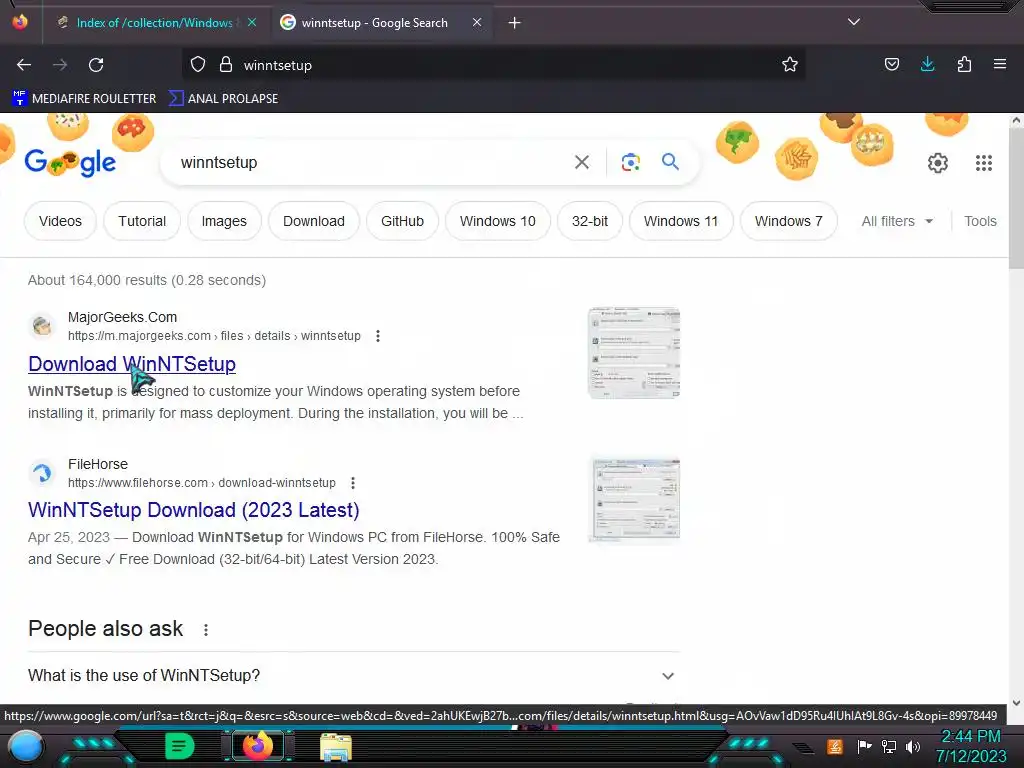Open WinNTSetup Download (2023 Latest) link
Screen dimensions: 1024x768
(x=193, y=510)
